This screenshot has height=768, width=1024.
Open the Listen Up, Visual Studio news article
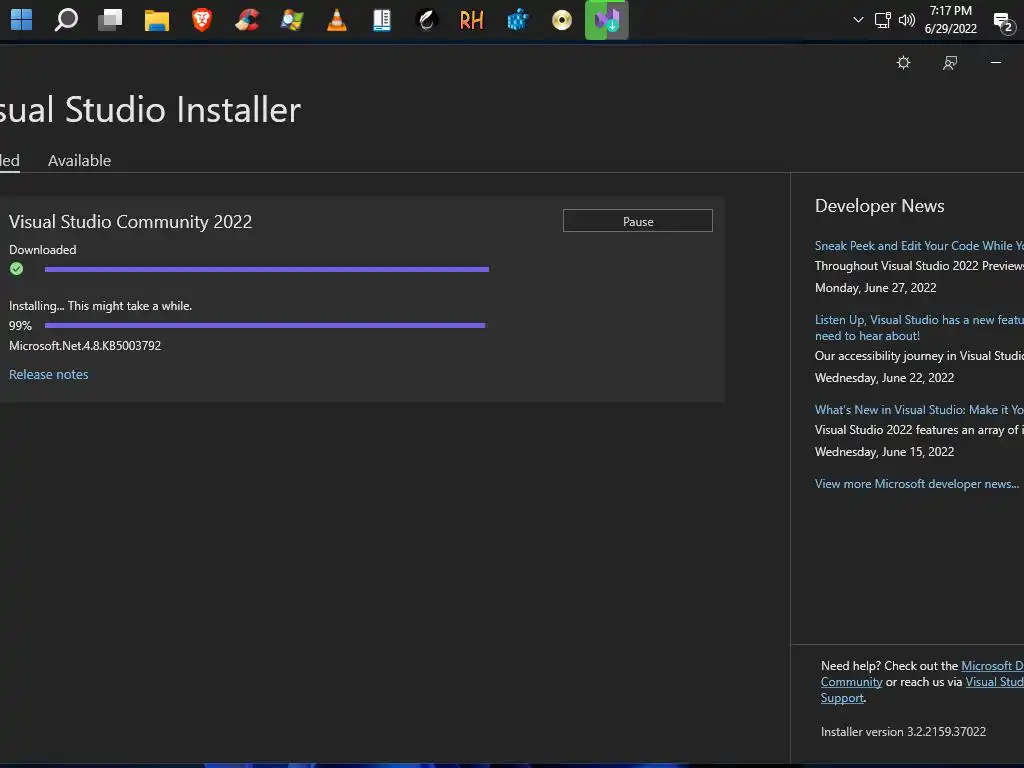(919, 327)
